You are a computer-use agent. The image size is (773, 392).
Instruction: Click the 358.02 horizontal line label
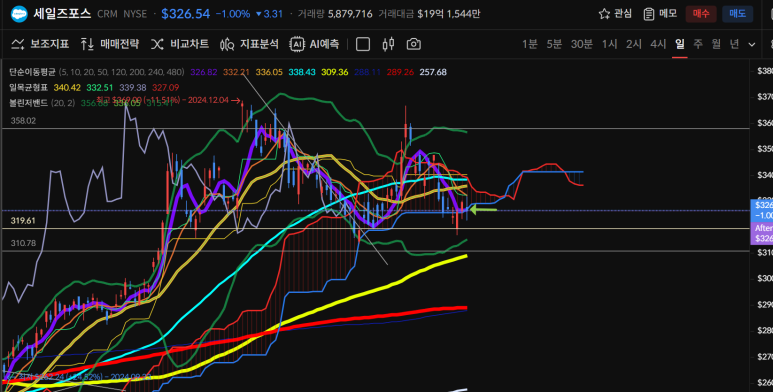coord(23,120)
